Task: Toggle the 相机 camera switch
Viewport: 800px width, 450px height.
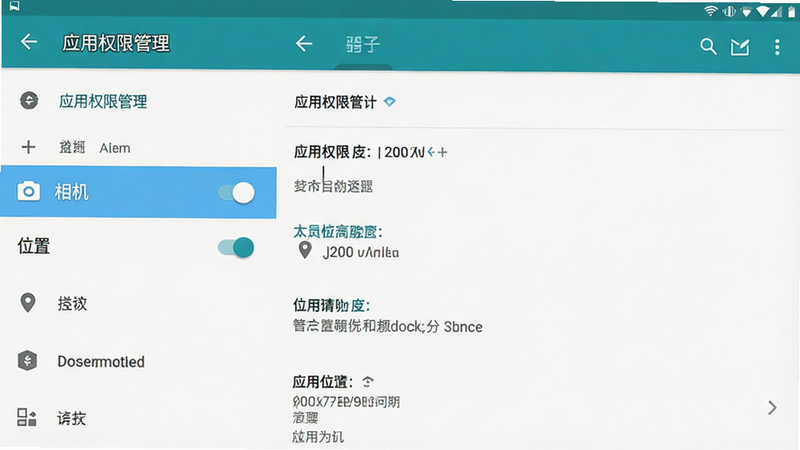Action: [x=236, y=193]
